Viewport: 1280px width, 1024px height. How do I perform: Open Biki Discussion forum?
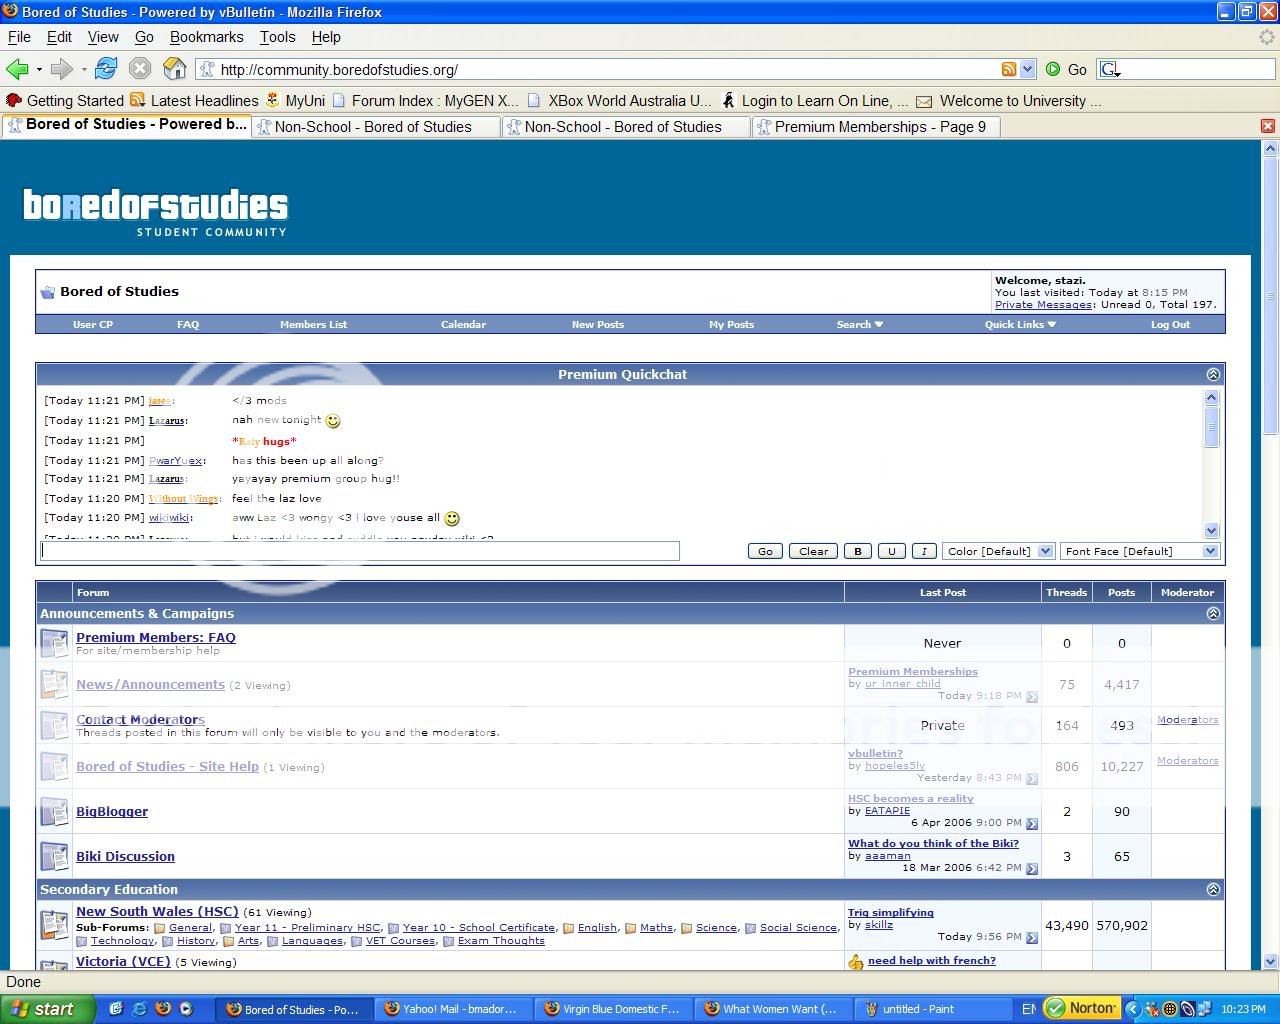125,856
